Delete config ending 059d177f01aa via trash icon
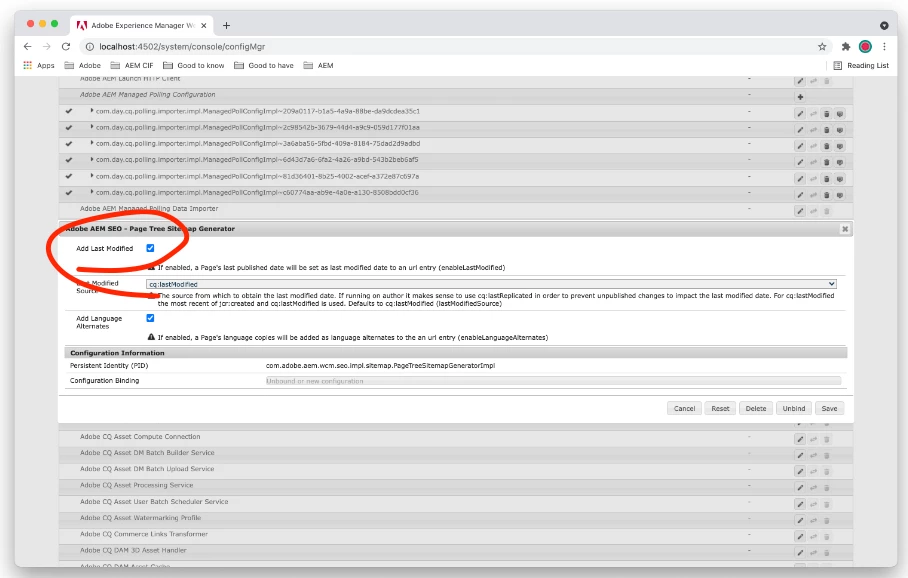 [x=827, y=130]
